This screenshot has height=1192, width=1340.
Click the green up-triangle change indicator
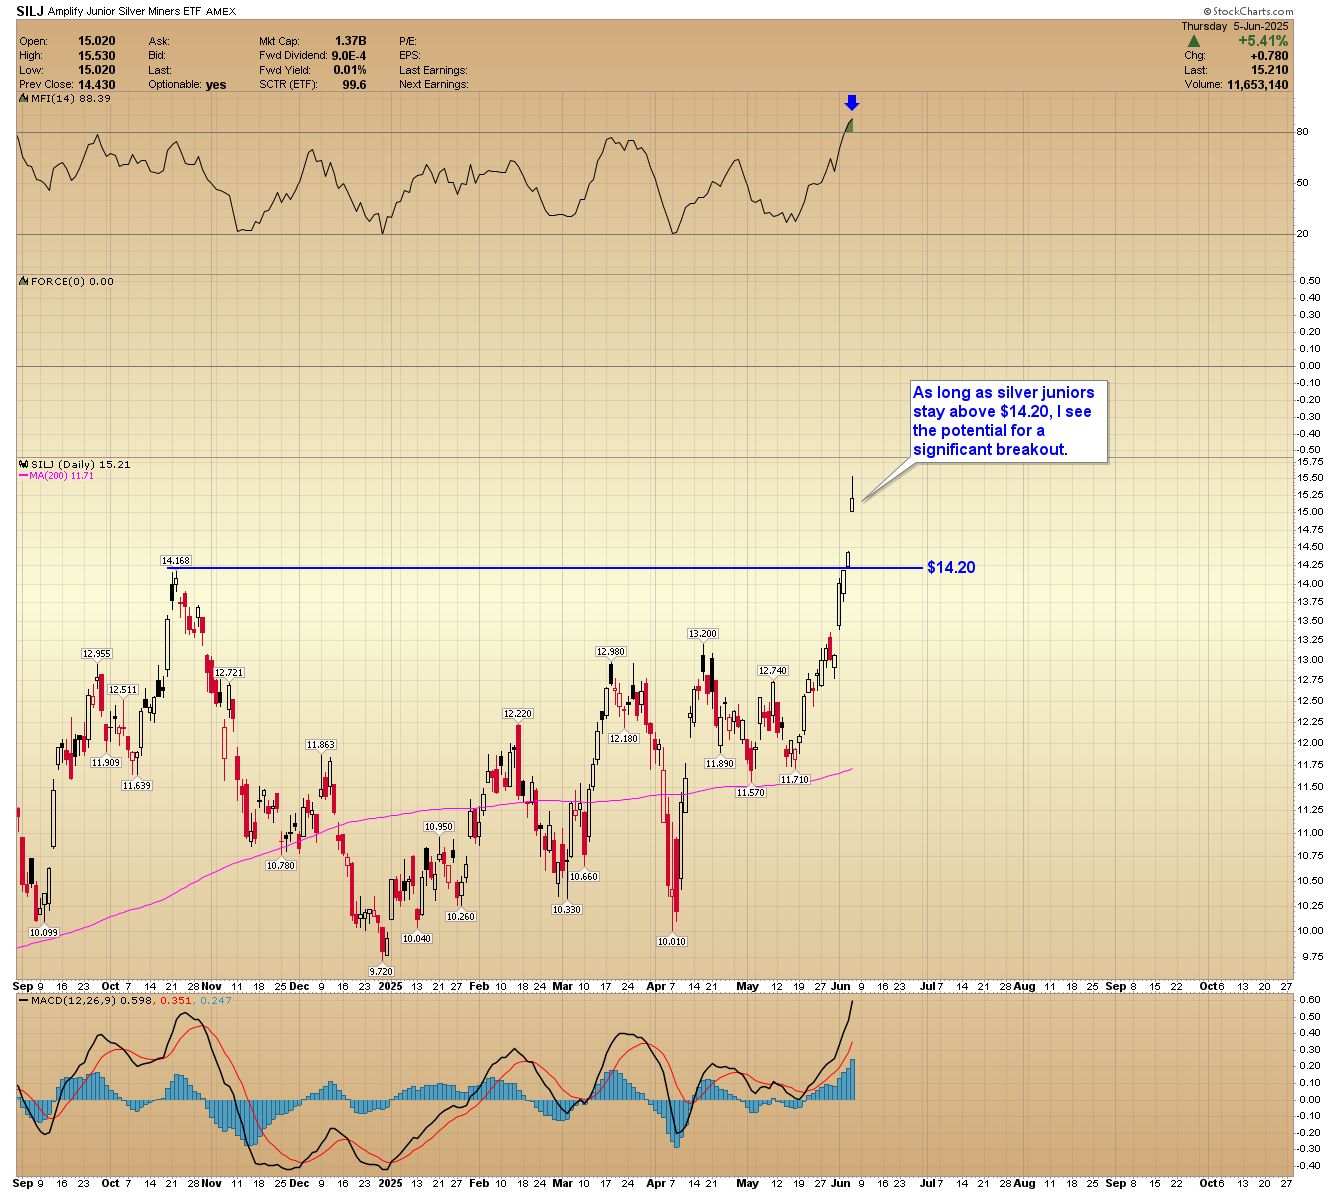pyautogui.click(x=1193, y=42)
